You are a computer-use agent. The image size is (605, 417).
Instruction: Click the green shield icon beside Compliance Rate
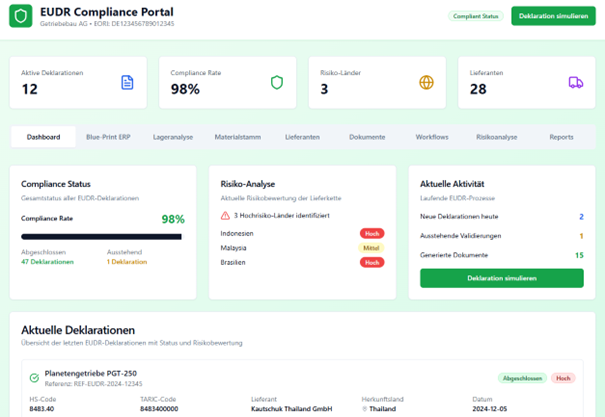[277, 82]
